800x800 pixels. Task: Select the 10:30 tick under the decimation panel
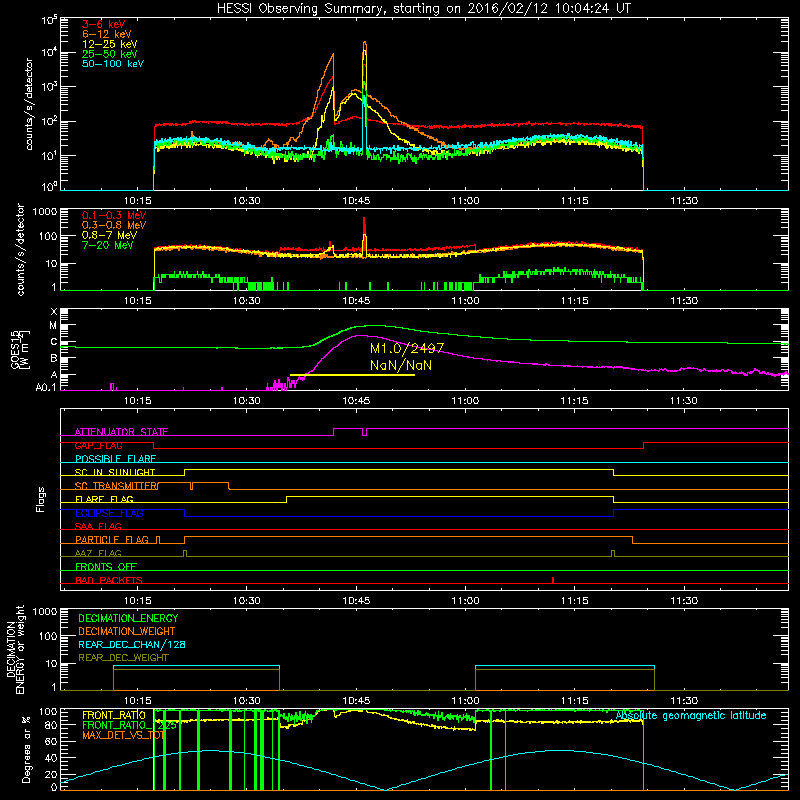click(x=246, y=701)
